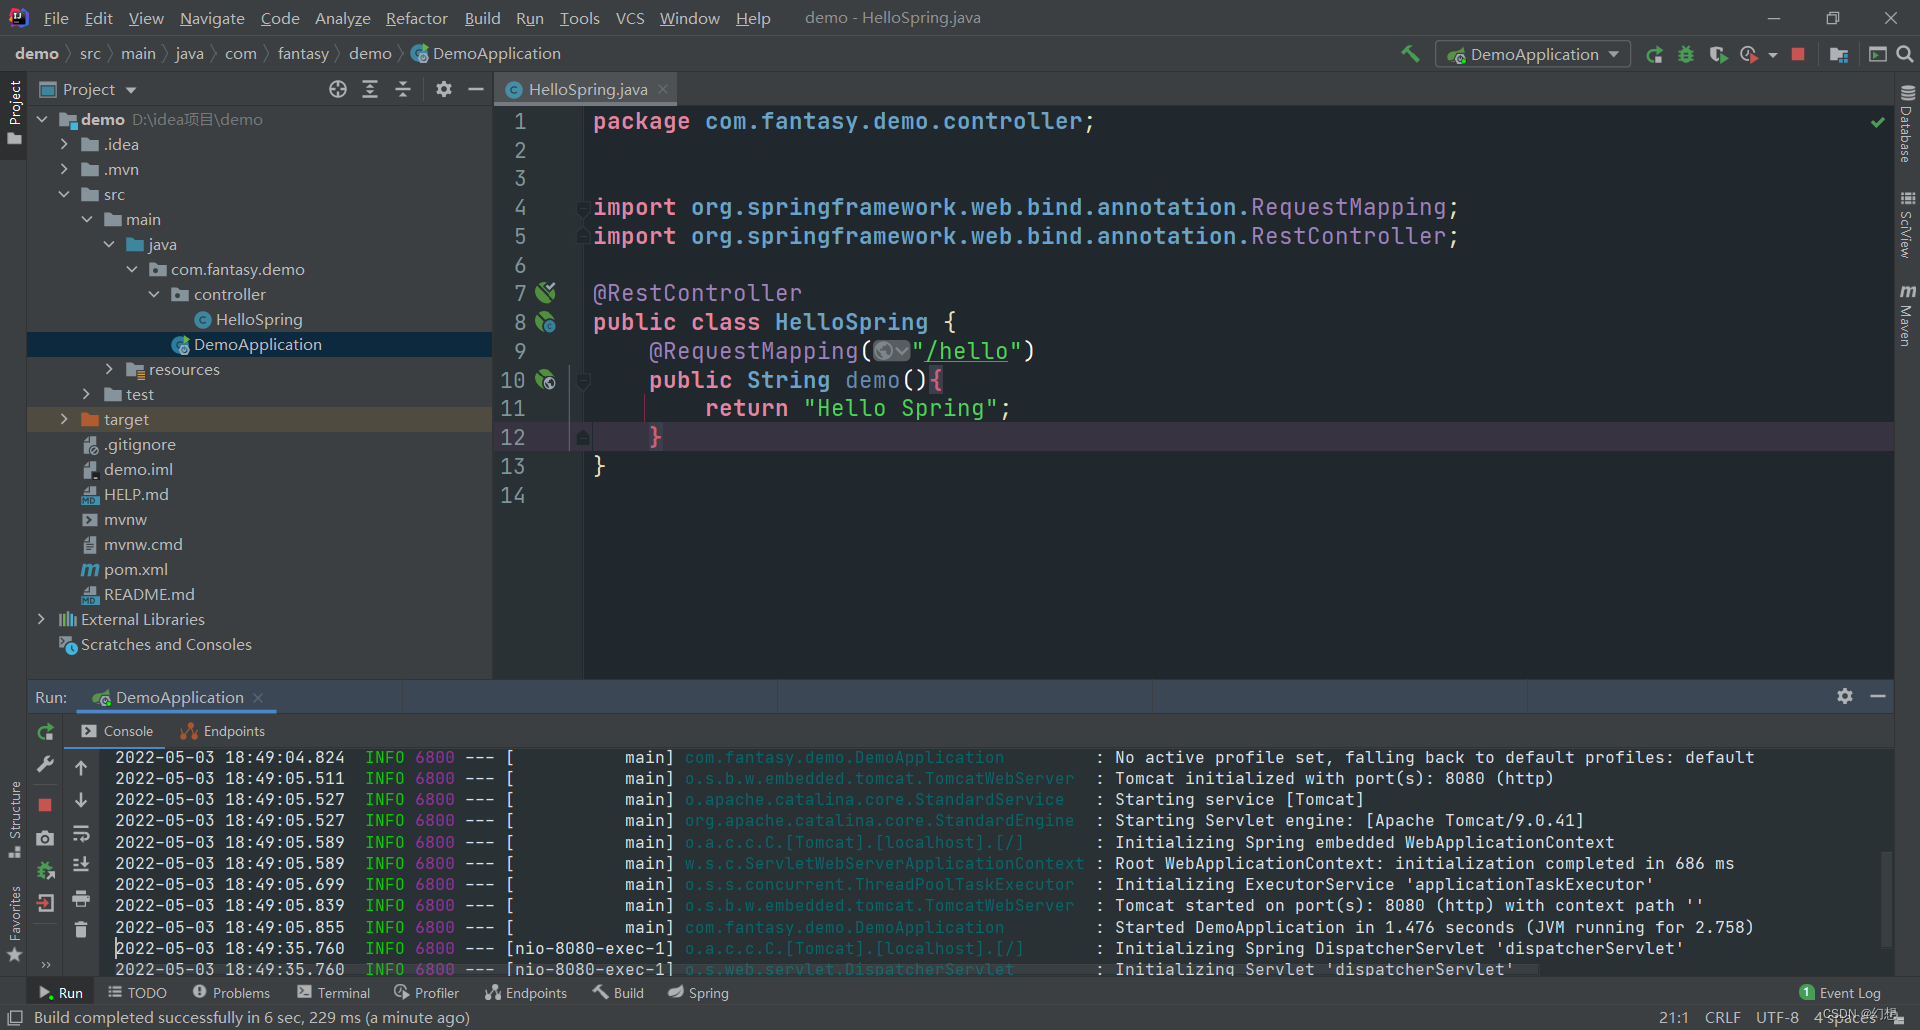Expand the .idea folder
Screen dimensions: 1920x1030
(64, 144)
